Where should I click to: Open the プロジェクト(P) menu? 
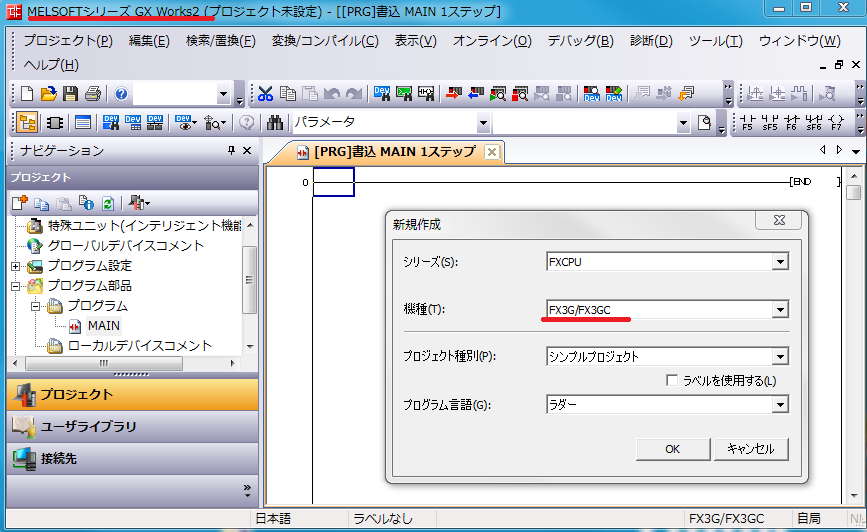[68, 41]
